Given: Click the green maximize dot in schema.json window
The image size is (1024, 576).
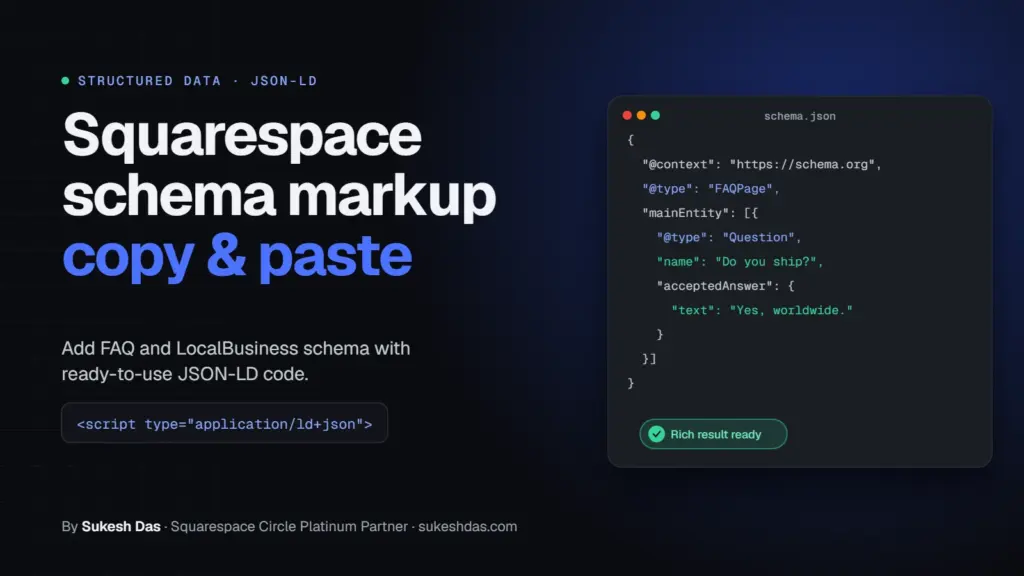Looking at the screenshot, I should 655,115.
